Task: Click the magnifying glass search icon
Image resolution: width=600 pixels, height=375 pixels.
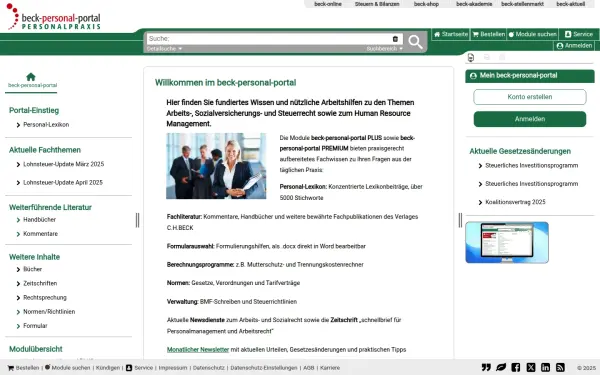Action: pos(415,41)
